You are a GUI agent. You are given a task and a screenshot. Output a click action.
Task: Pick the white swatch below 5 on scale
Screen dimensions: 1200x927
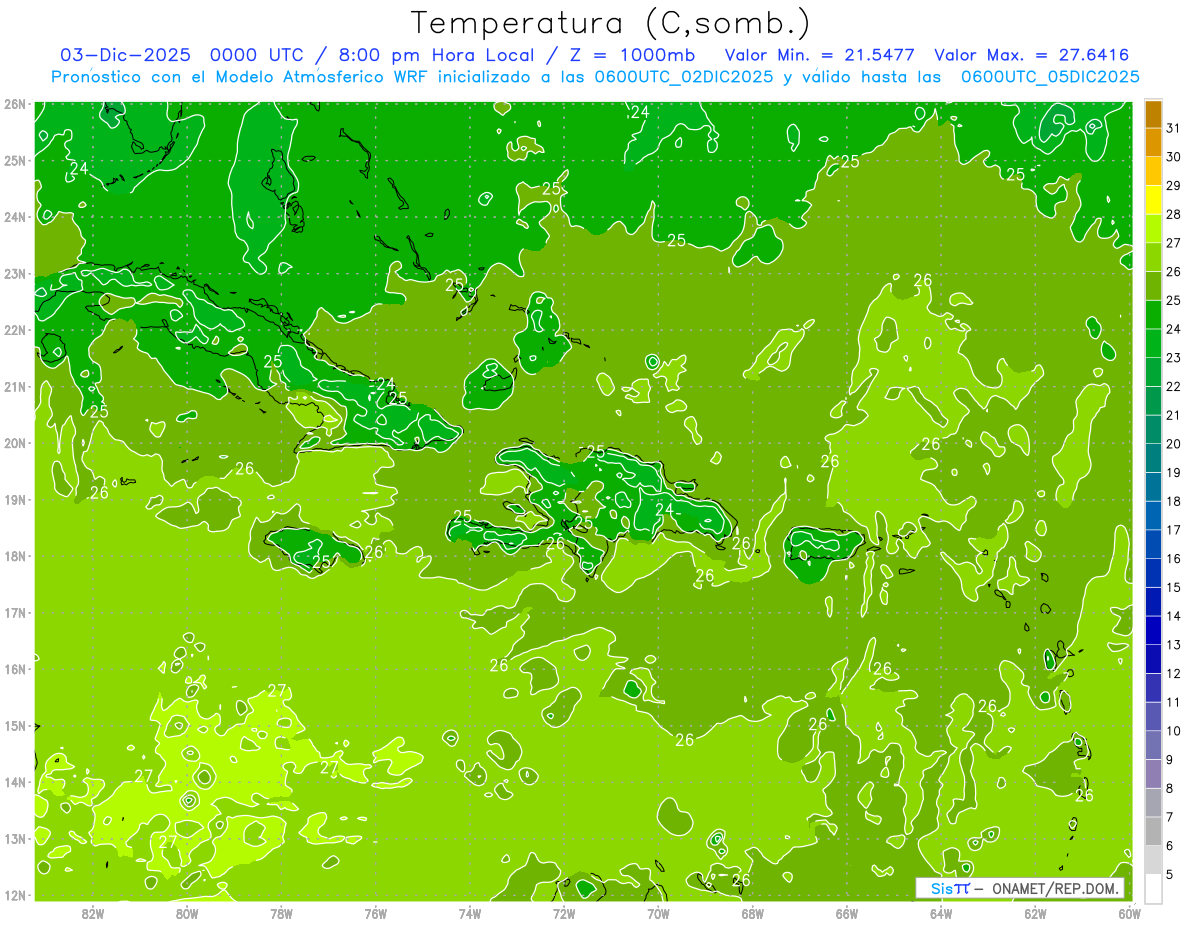(1153, 888)
